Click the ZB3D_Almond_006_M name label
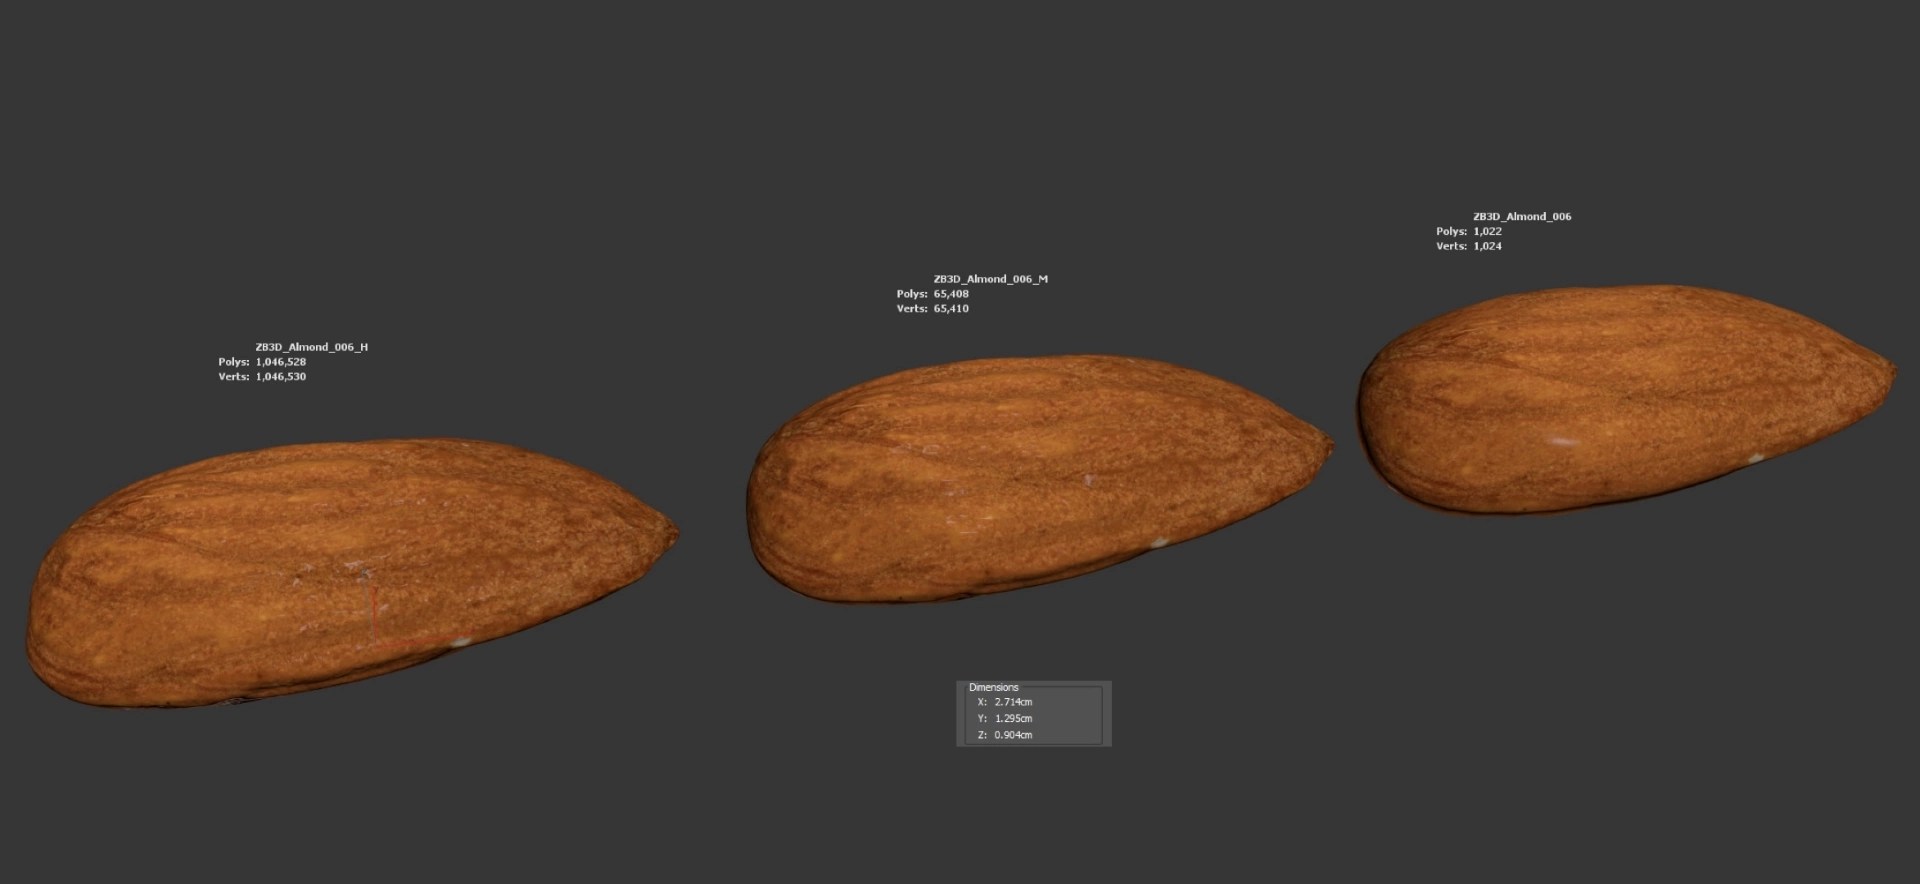The width and height of the screenshot is (1920, 884). tap(990, 279)
